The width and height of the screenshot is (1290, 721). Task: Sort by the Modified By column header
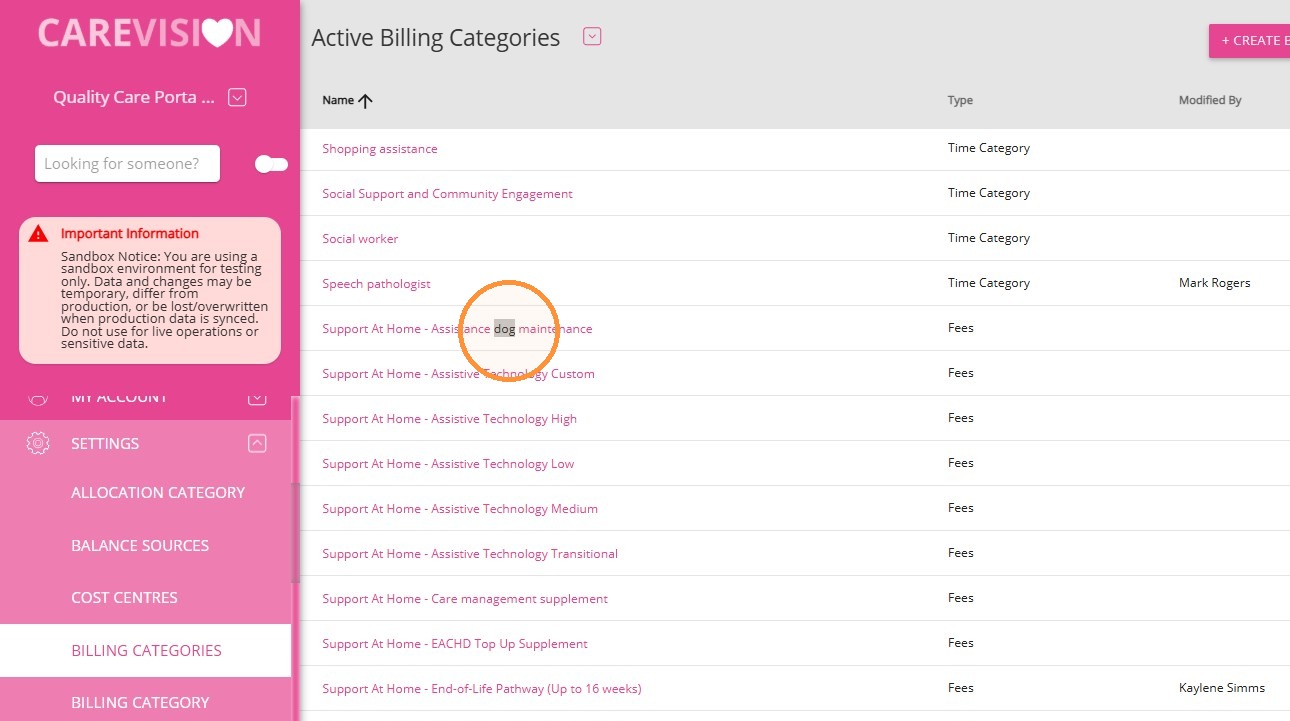pos(1210,100)
